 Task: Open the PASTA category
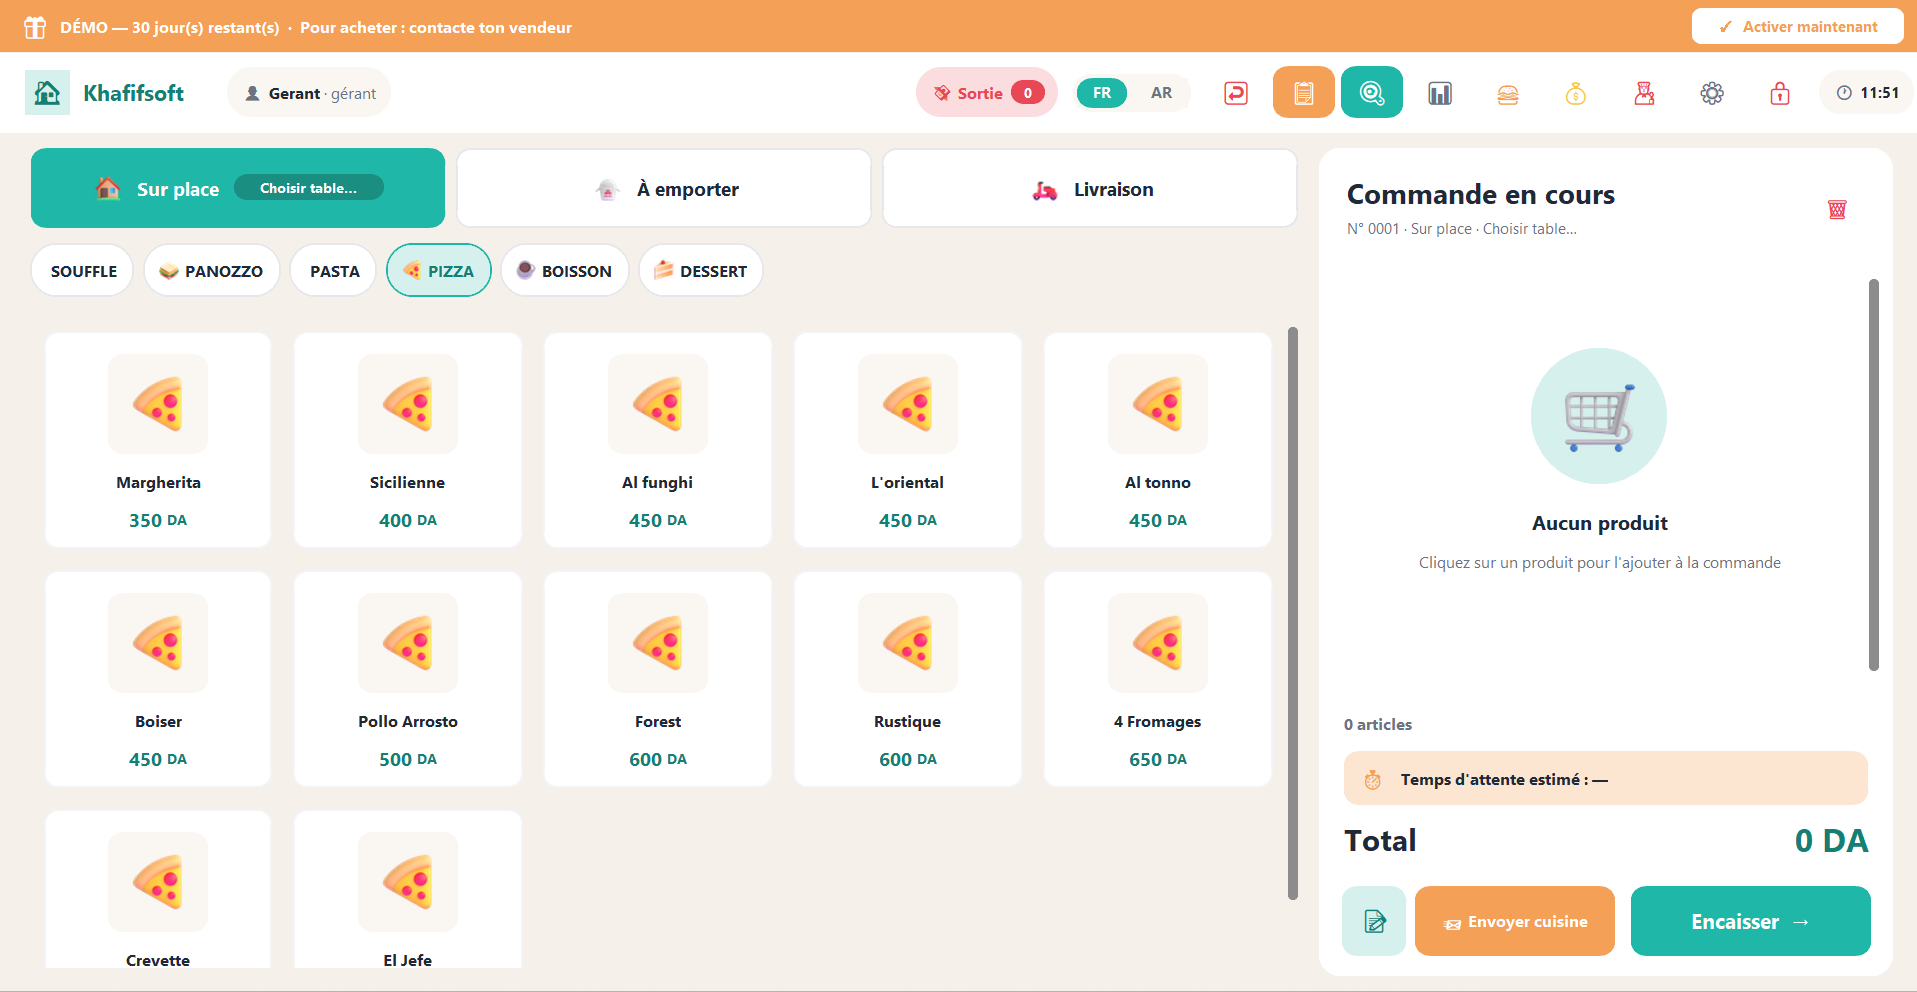pos(334,271)
